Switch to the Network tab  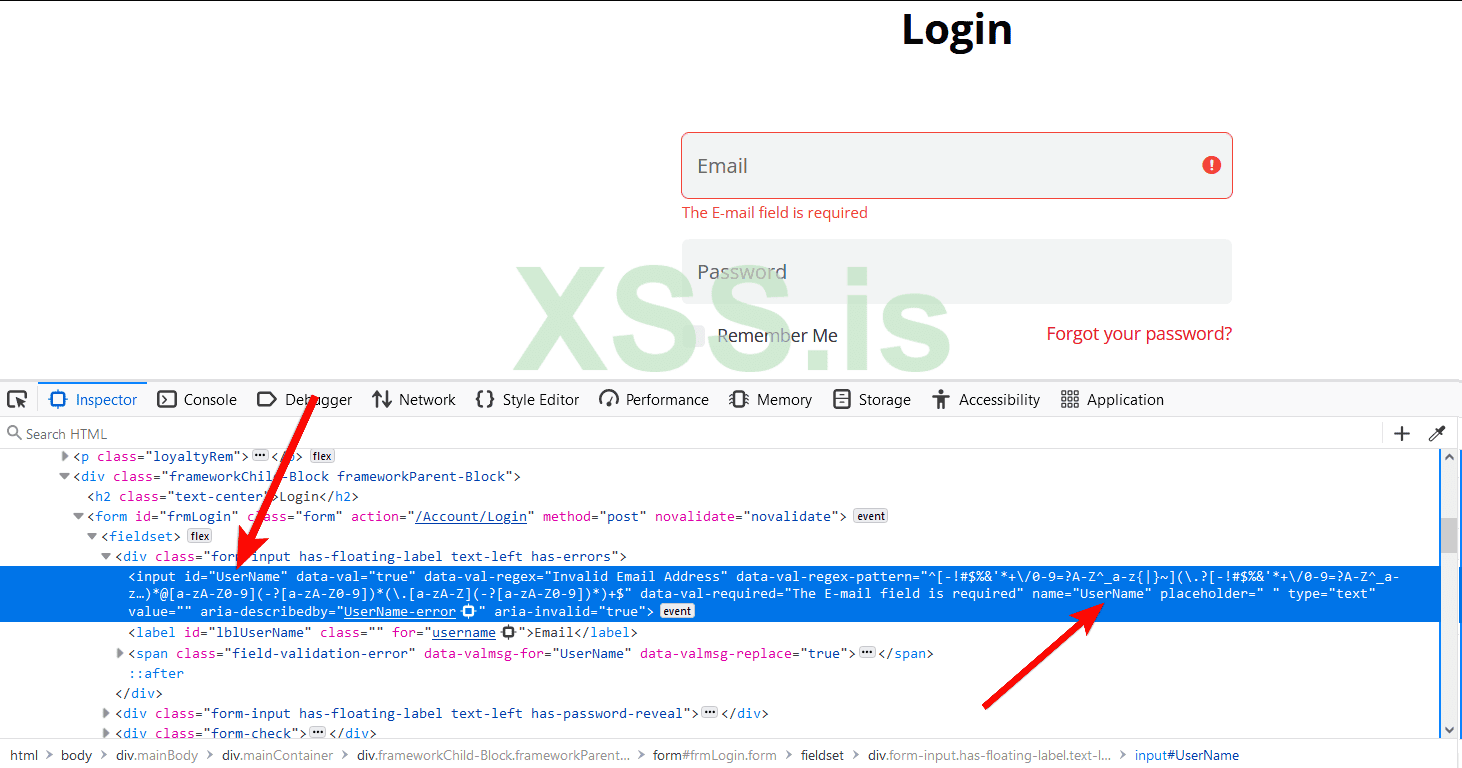coord(413,399)
